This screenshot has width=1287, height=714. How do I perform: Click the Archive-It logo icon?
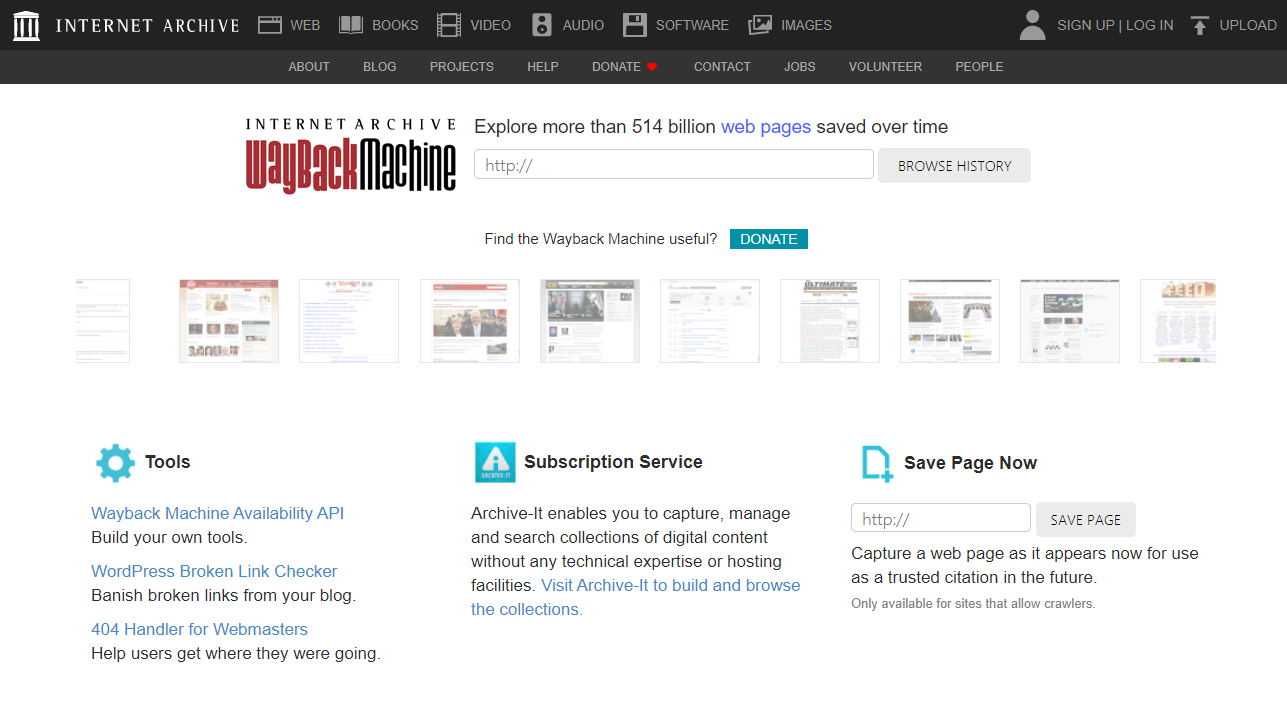(x=495, y=462)
